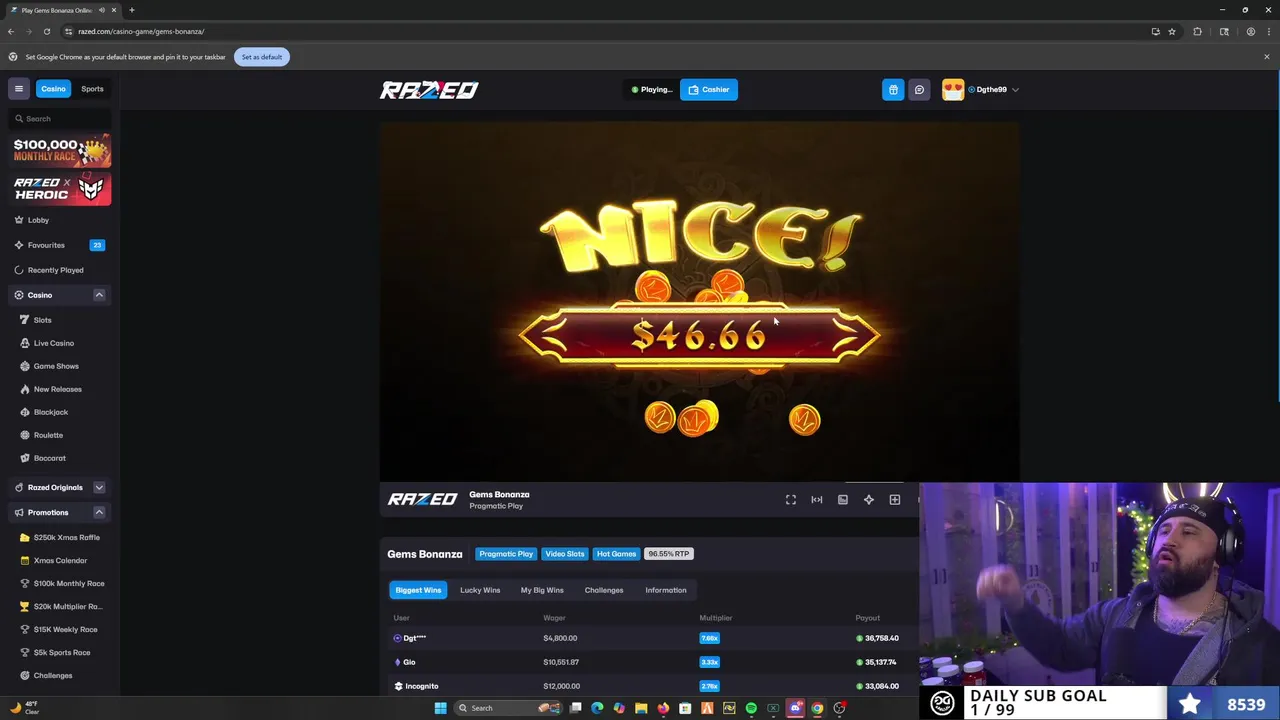Select the Challenges tab

(x=604, y=590)
